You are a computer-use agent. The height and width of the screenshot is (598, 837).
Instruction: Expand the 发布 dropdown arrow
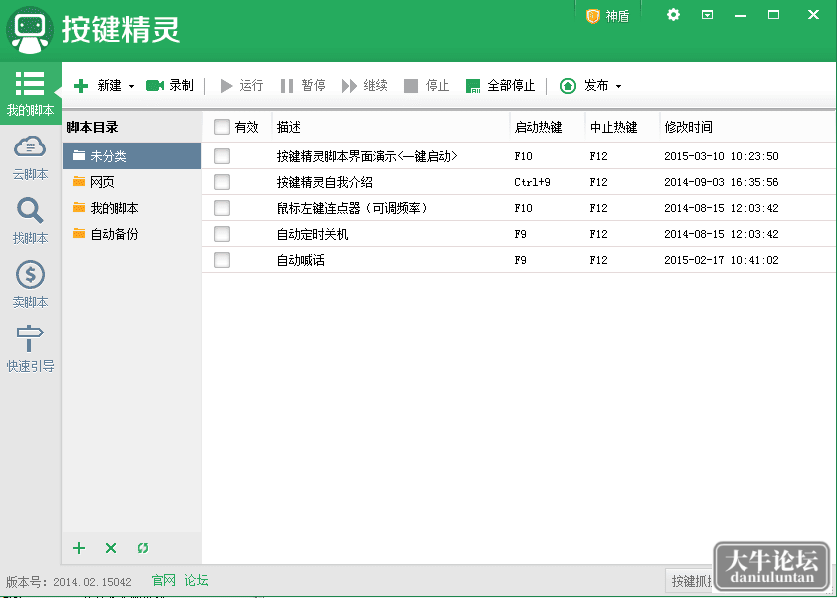618,86
